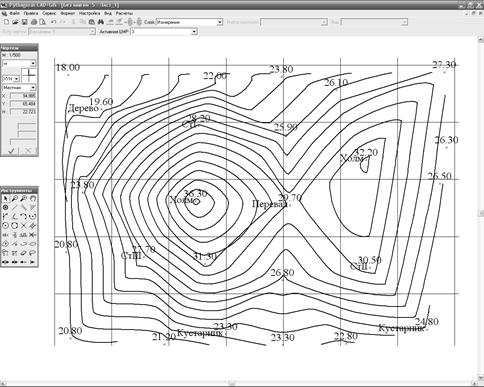Click the Перевал label on the map

(269, 204)
